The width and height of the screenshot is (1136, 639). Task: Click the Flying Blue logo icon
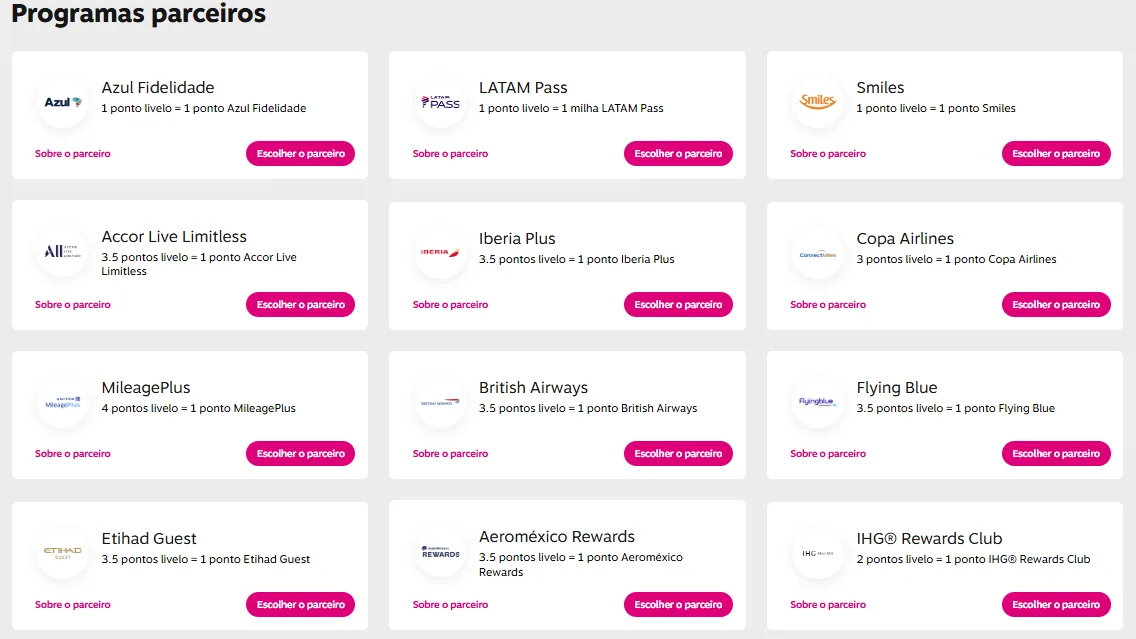(817, 403)
